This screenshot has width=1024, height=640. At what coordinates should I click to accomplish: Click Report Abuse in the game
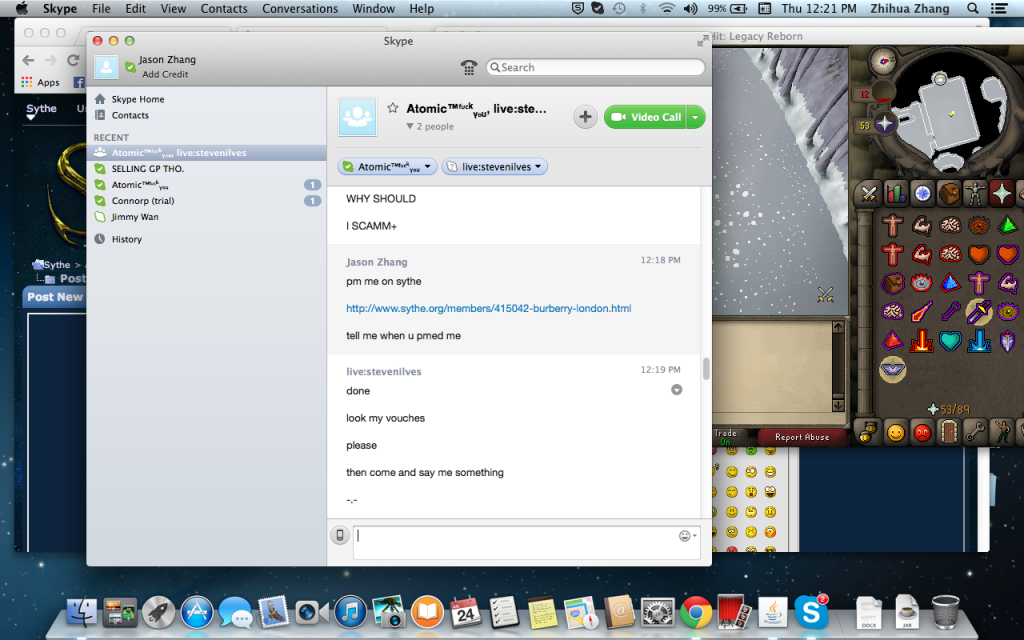802,437
